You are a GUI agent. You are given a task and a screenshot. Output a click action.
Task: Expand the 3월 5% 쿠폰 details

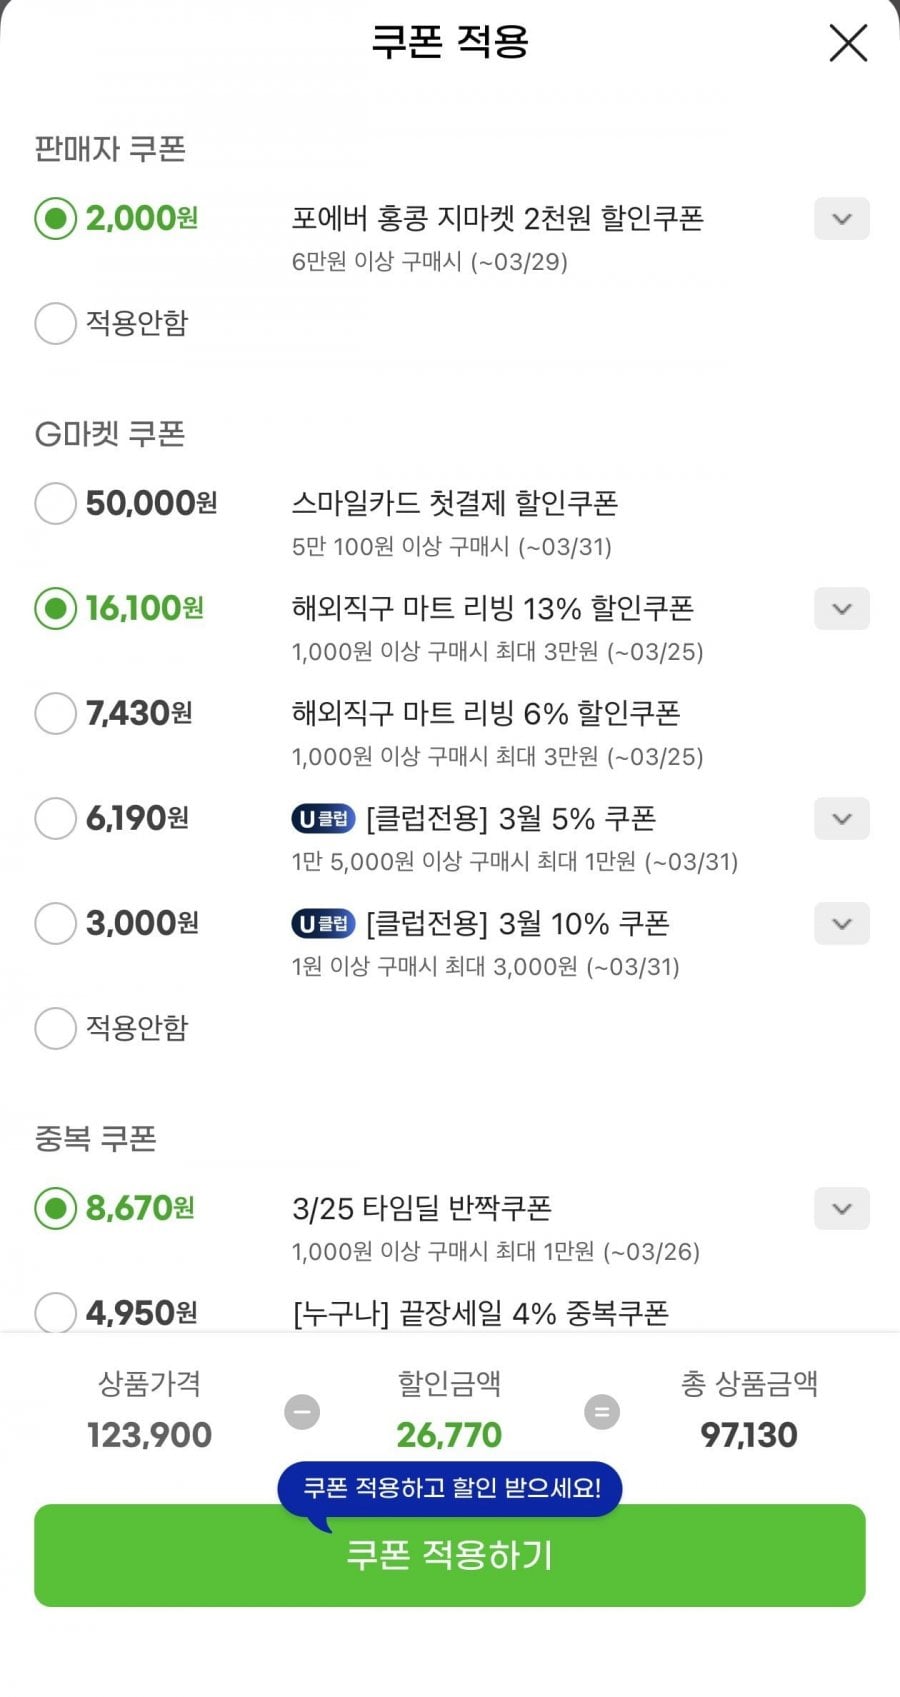point(841,819)
